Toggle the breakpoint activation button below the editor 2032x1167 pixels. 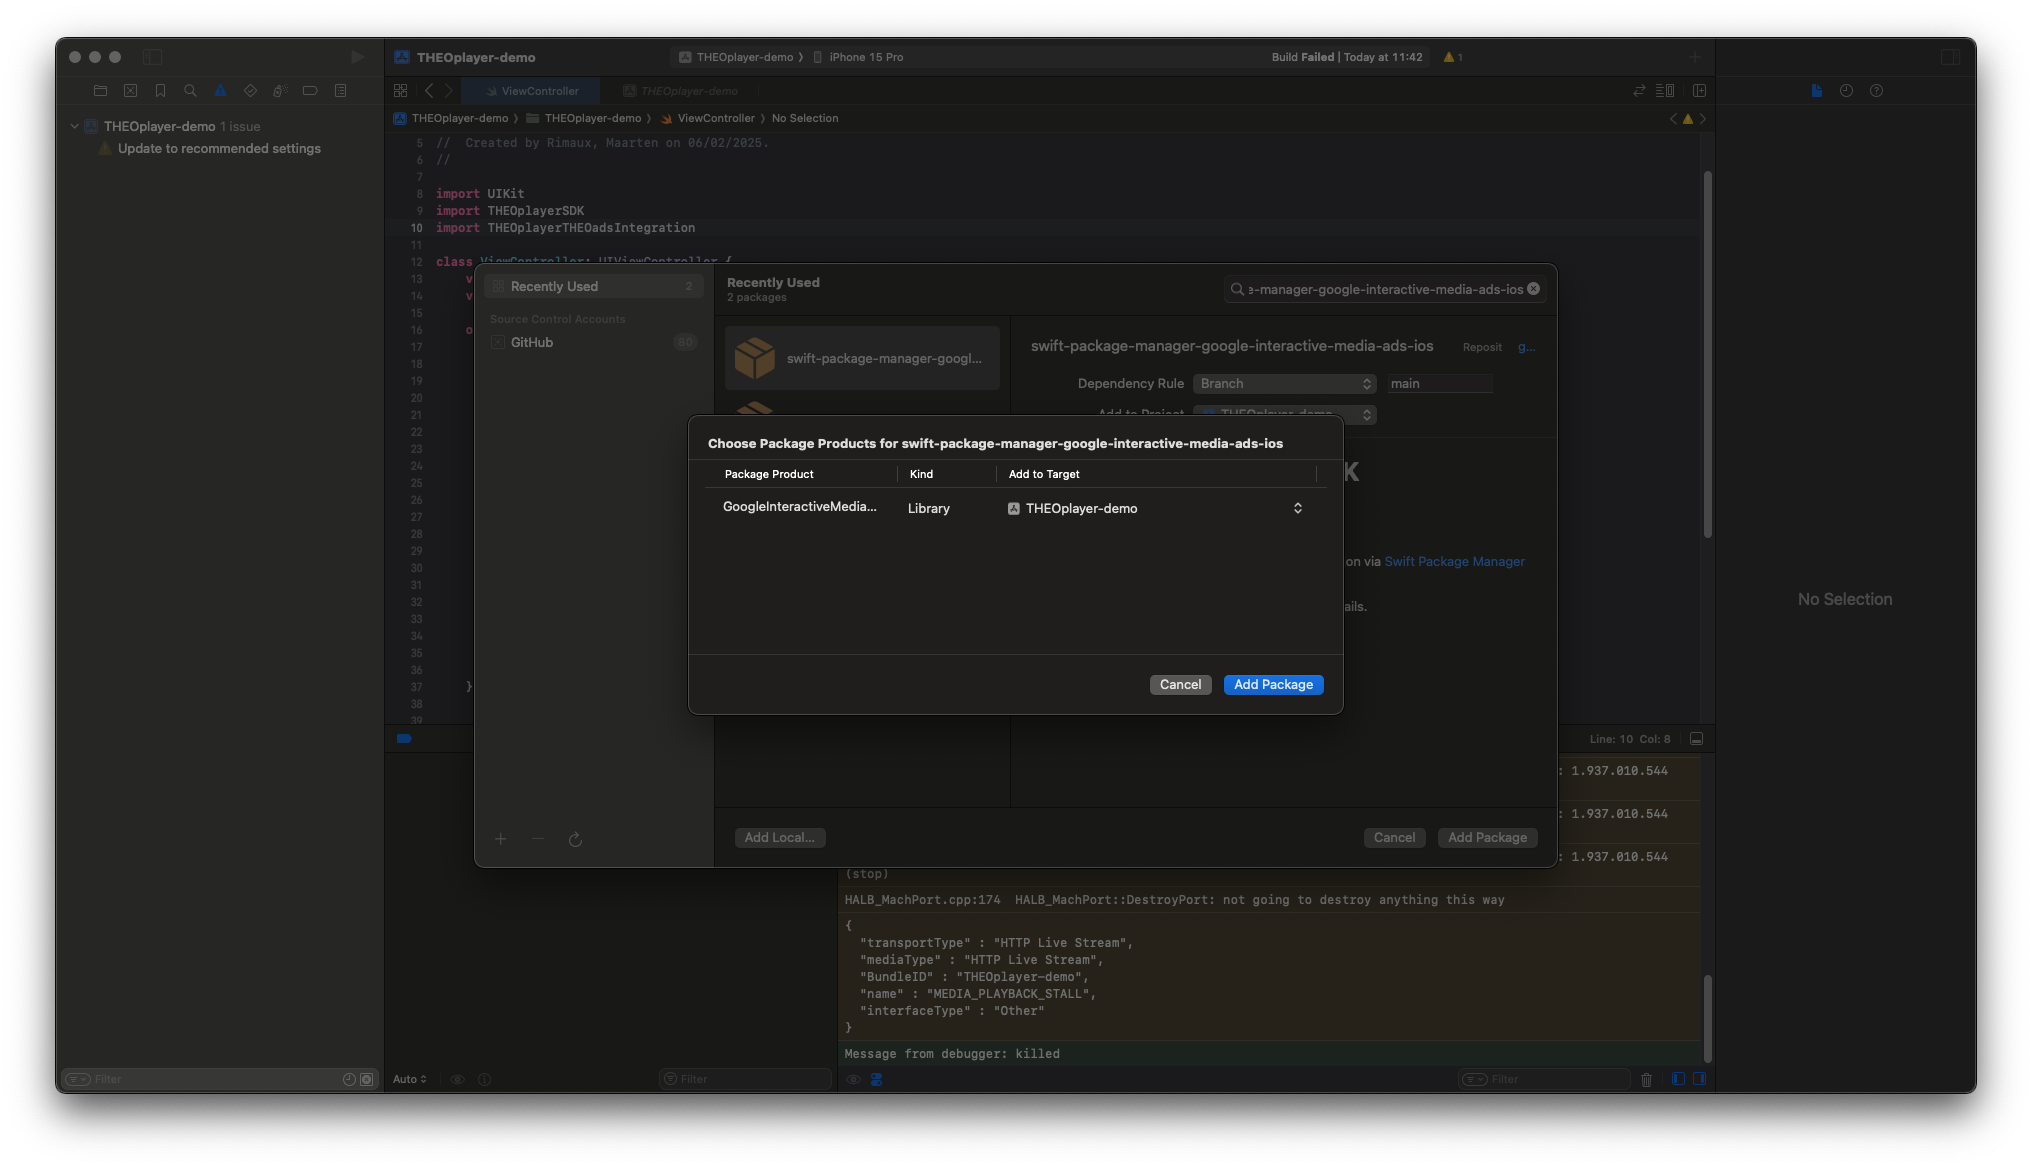click(404, 738)
